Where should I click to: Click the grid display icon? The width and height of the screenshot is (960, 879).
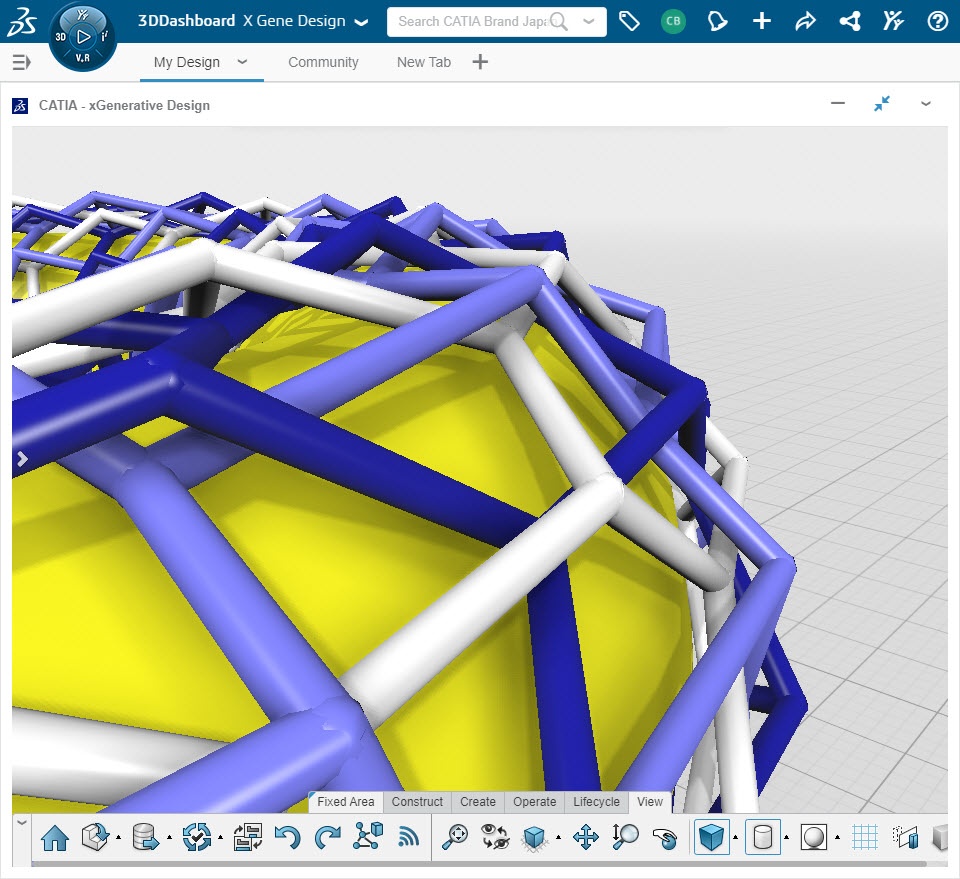pyautogui.click(x=865, y=837)
